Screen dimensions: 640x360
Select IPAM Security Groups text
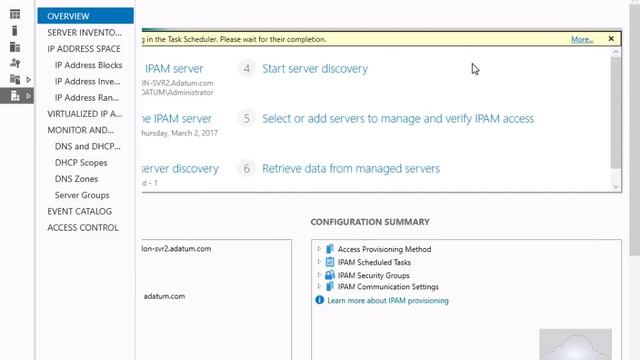pos(373,275)
